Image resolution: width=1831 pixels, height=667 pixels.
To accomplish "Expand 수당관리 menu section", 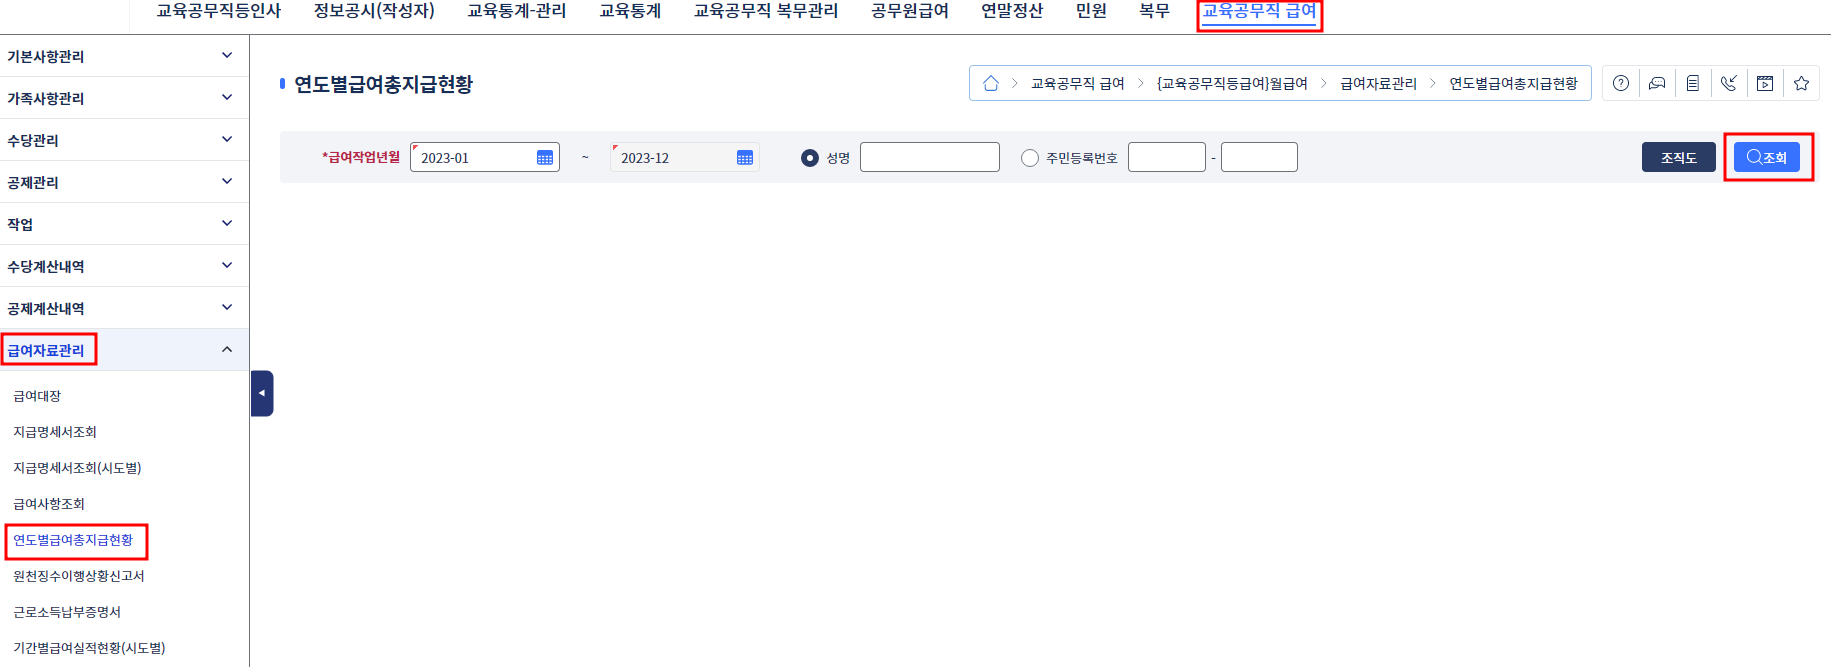I will click(x=124, y=140).
